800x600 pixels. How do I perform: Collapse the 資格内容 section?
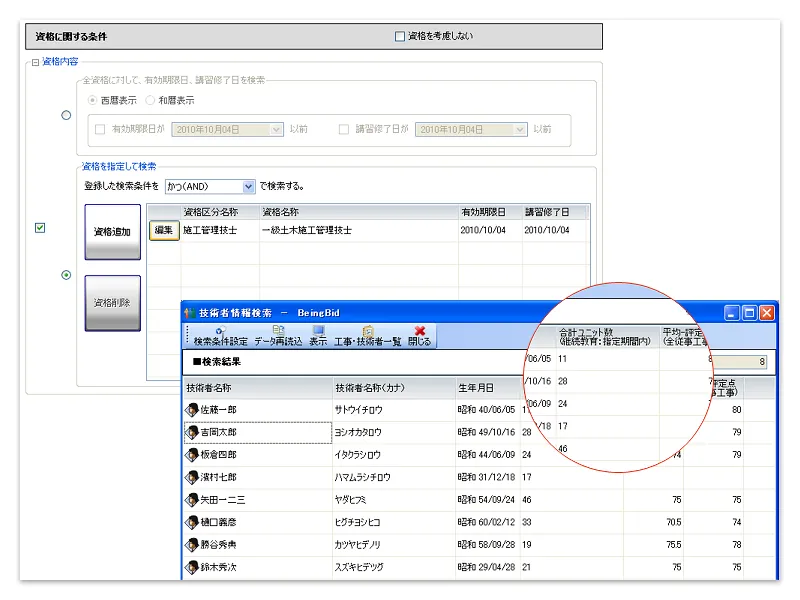pyautogui.click(x=35, y=62)
